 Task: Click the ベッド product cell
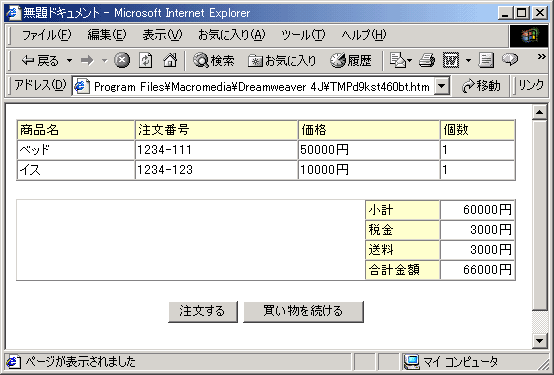coord(76,150)
